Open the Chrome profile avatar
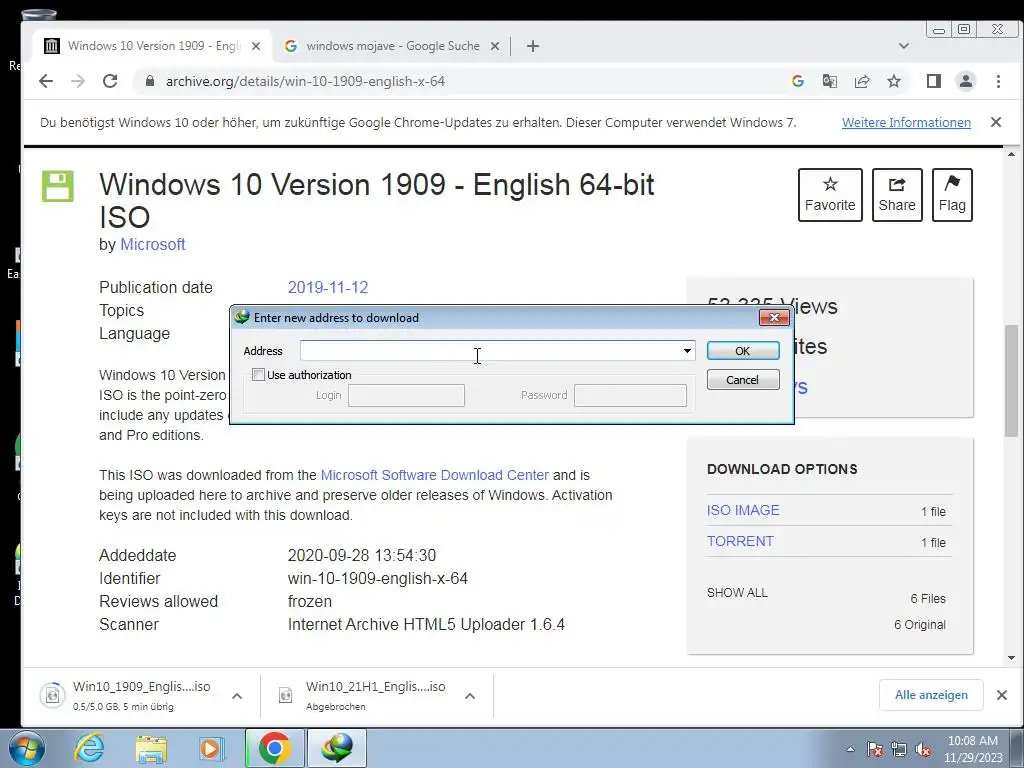The image size is (1024, 768). [965, 81]
